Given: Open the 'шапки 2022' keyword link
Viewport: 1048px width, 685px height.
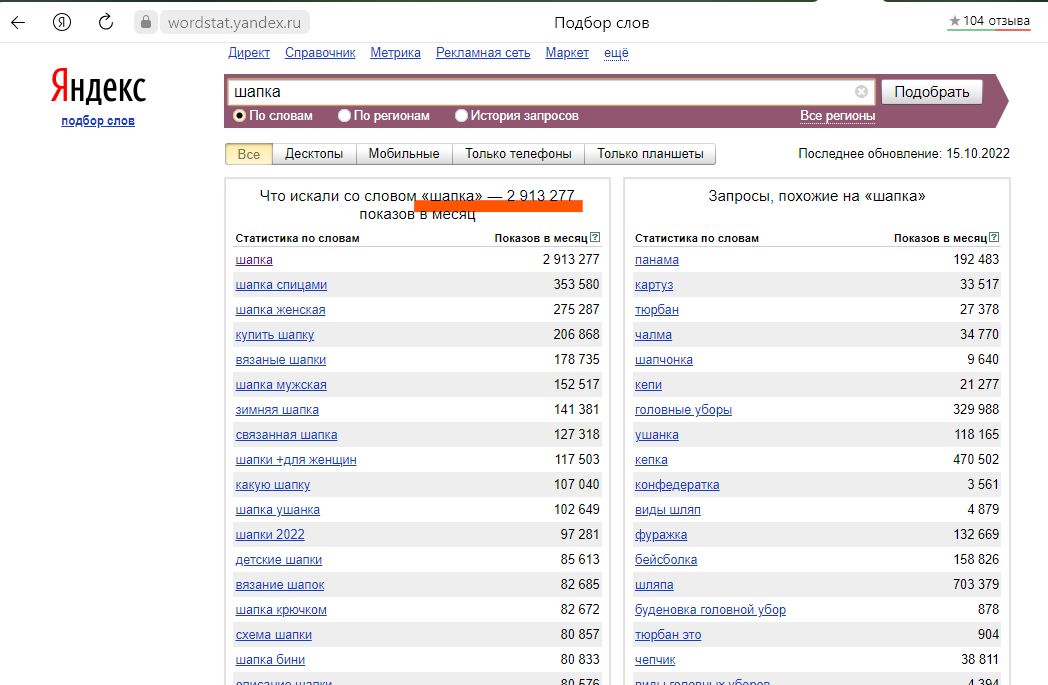Looking at the screenshot, I should [x=270, y=535].
